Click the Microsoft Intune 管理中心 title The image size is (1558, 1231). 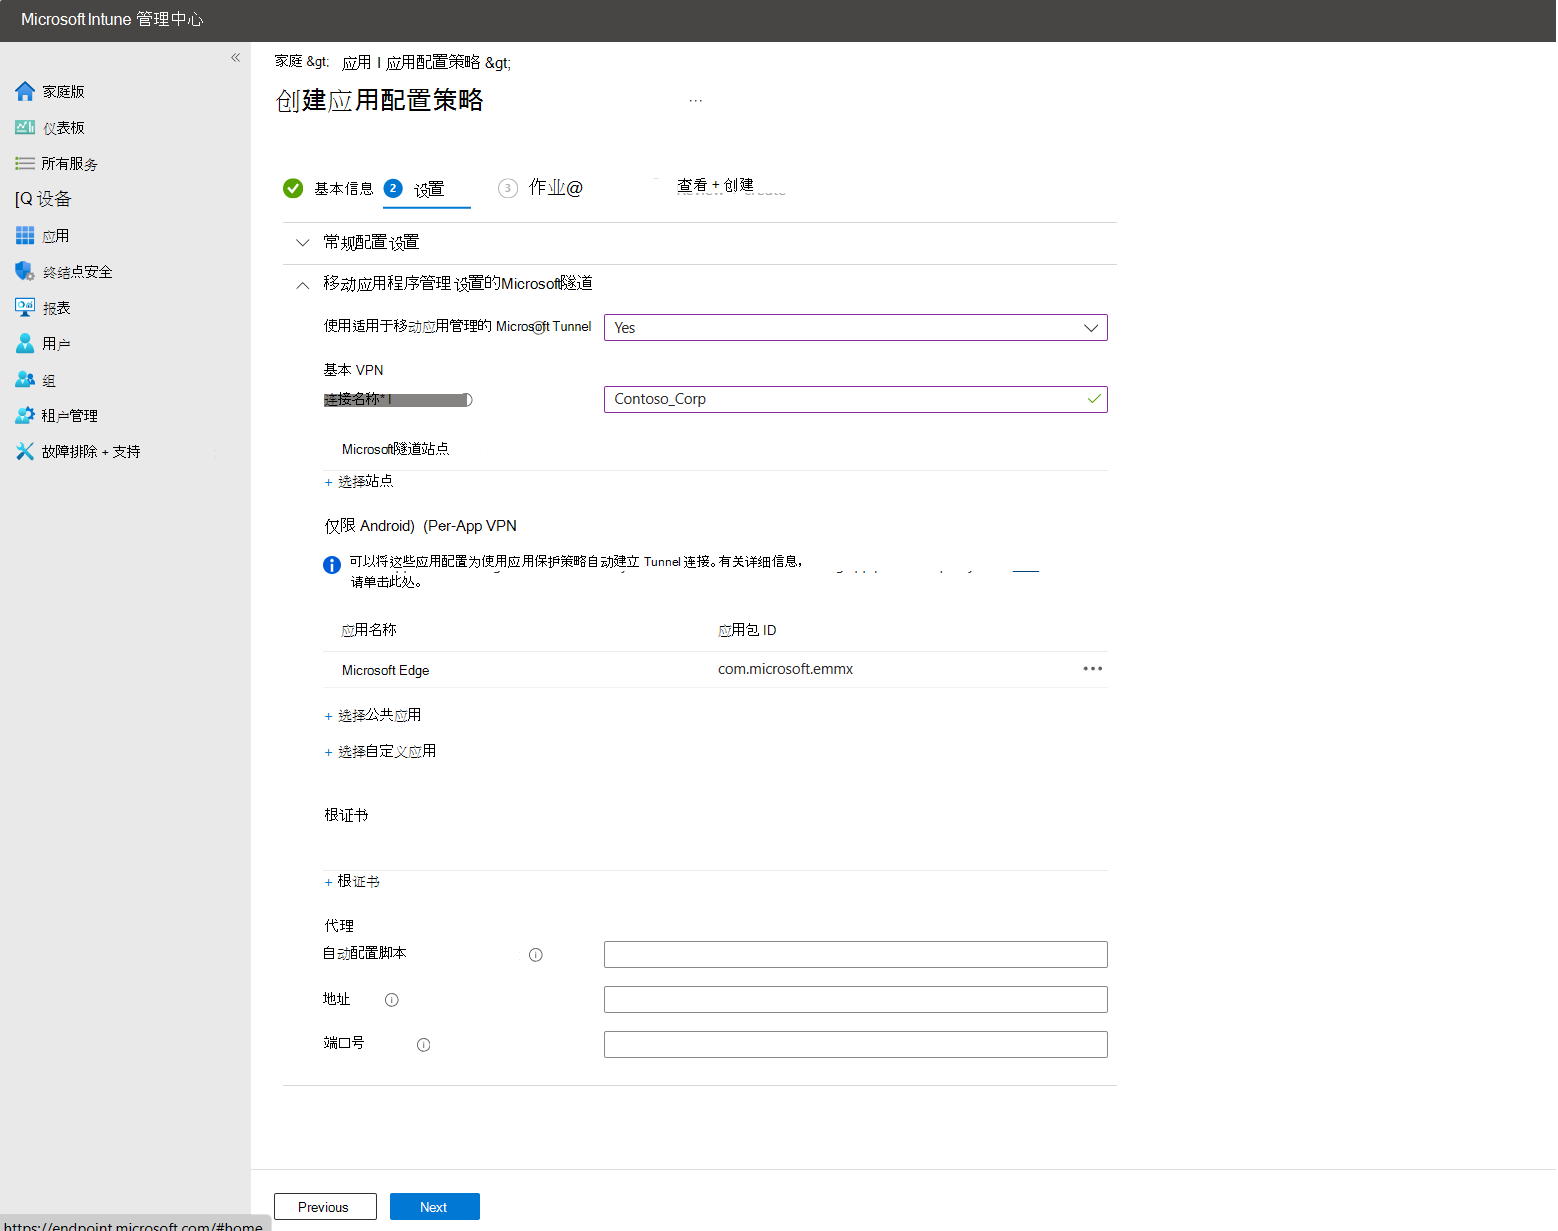click(112, 19)
